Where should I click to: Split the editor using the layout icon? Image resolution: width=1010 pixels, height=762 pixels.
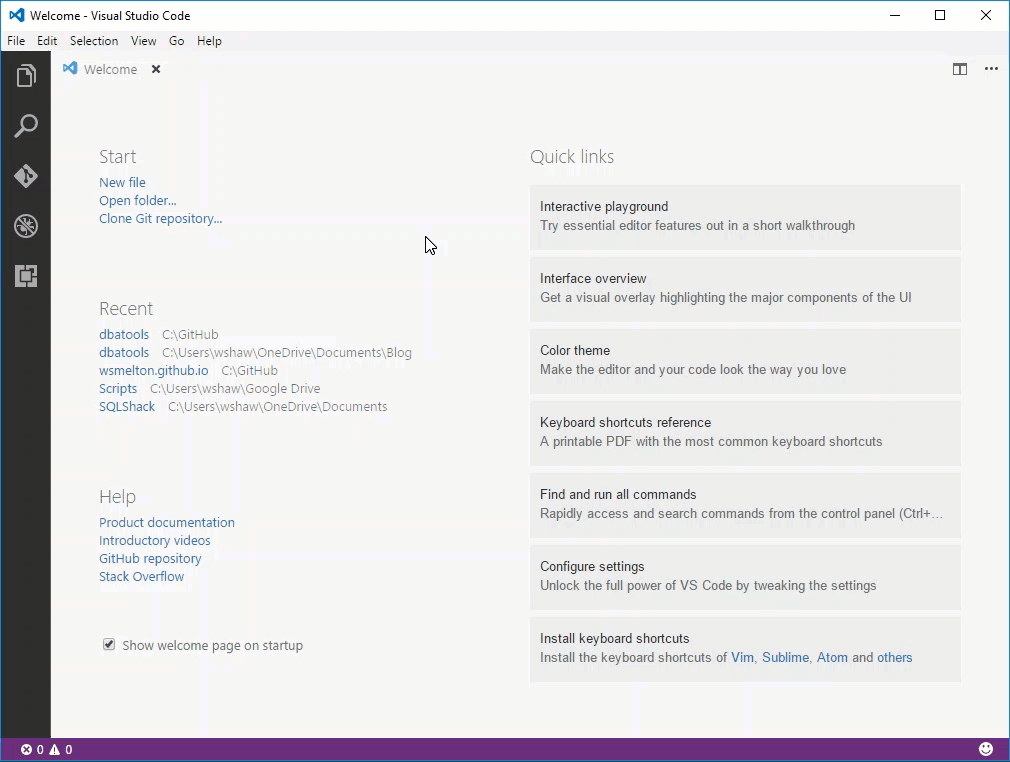[x=959, y=69]
